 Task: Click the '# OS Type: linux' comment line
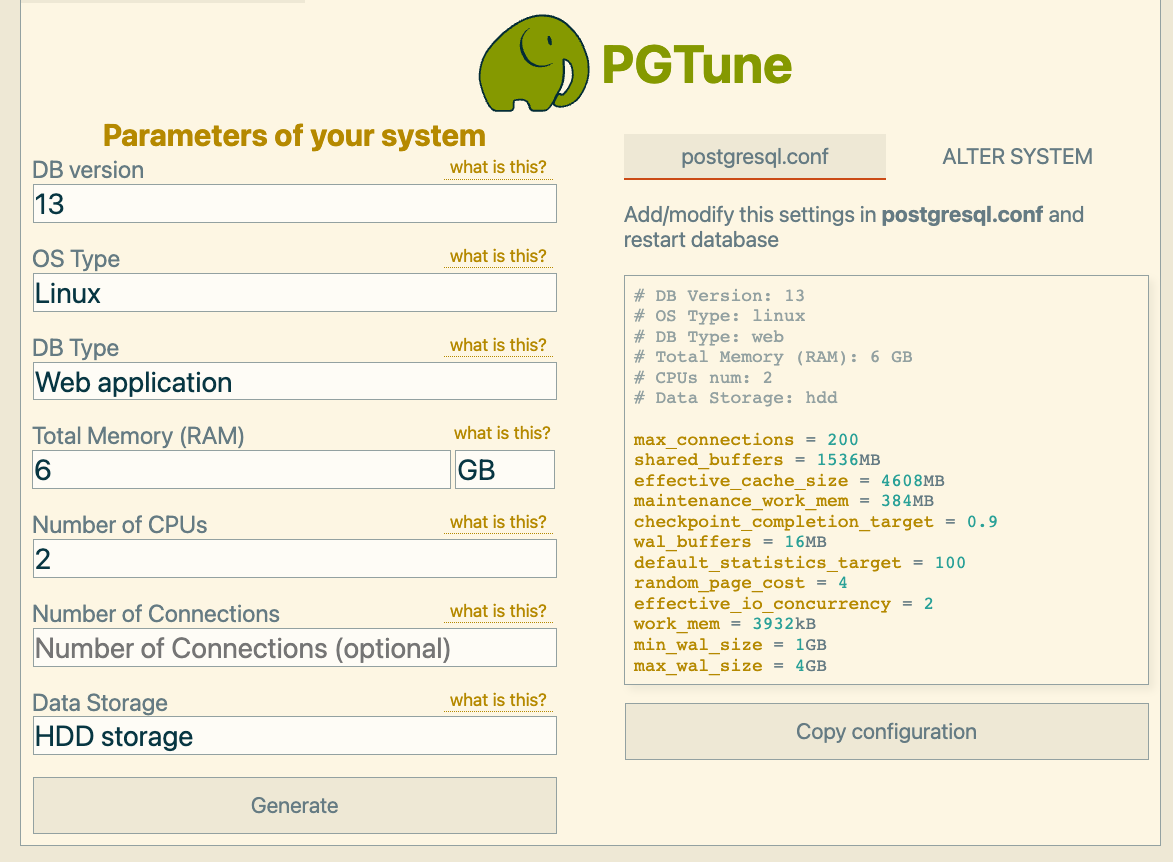(720, 317)
